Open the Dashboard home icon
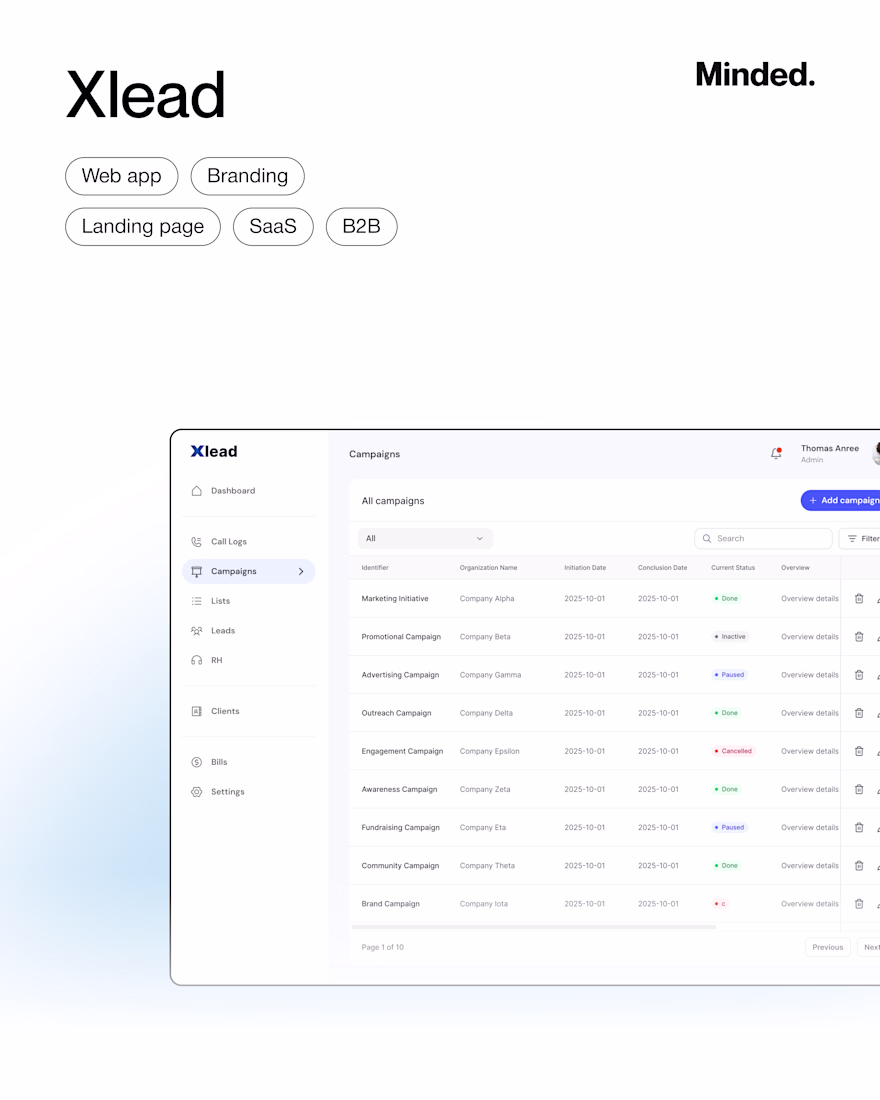Viewport: 880px width, 1100px height. (196, 491)
